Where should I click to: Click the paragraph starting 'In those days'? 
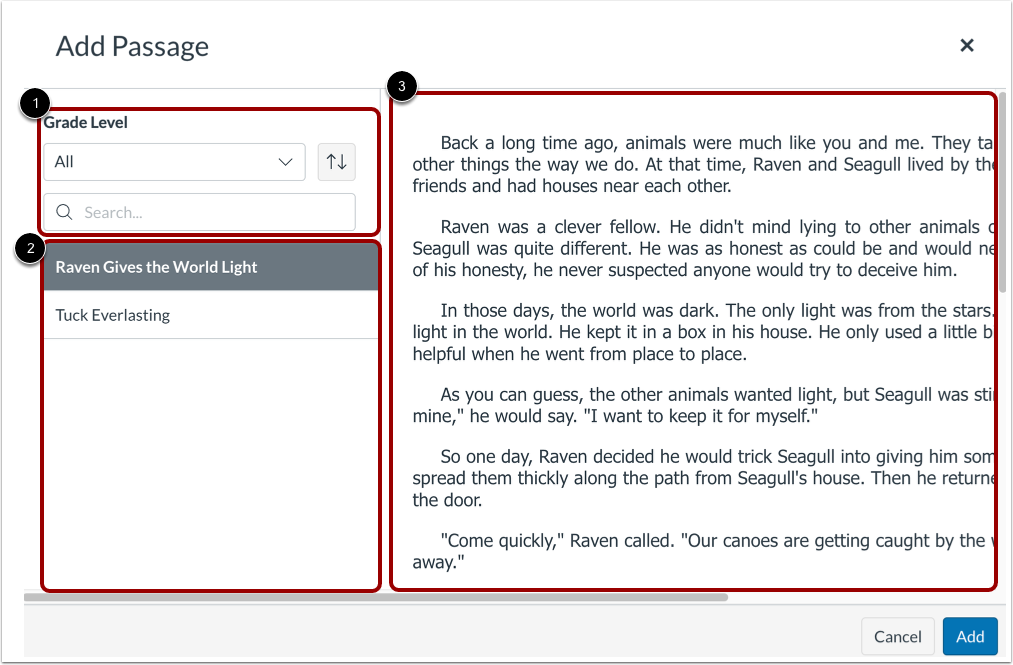(703, 332)
